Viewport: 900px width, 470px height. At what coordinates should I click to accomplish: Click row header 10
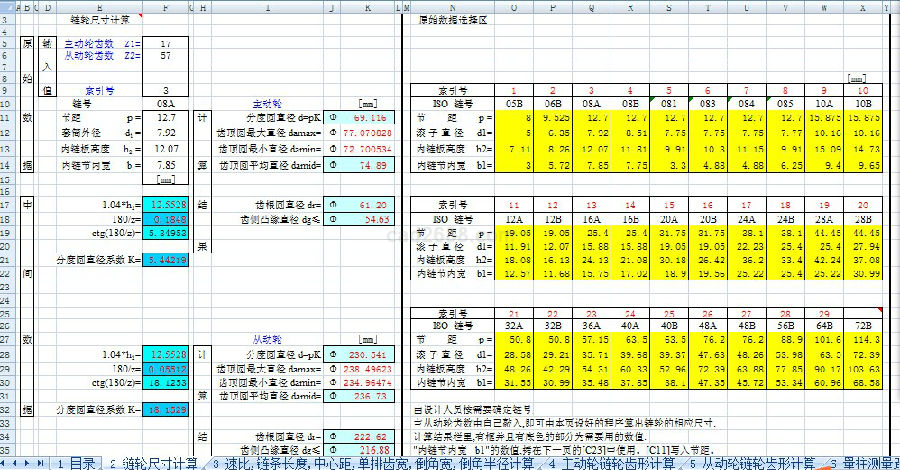[7, 102]
